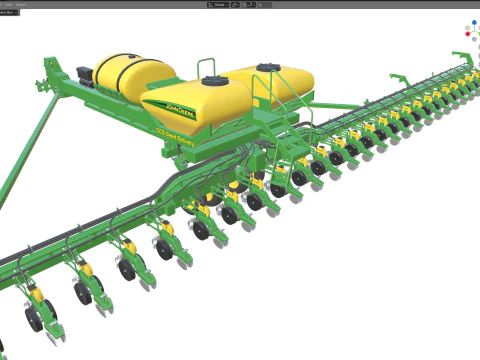Open the snapping options icon menu
This screenshot has width=480, height=360.
[251, 5]
